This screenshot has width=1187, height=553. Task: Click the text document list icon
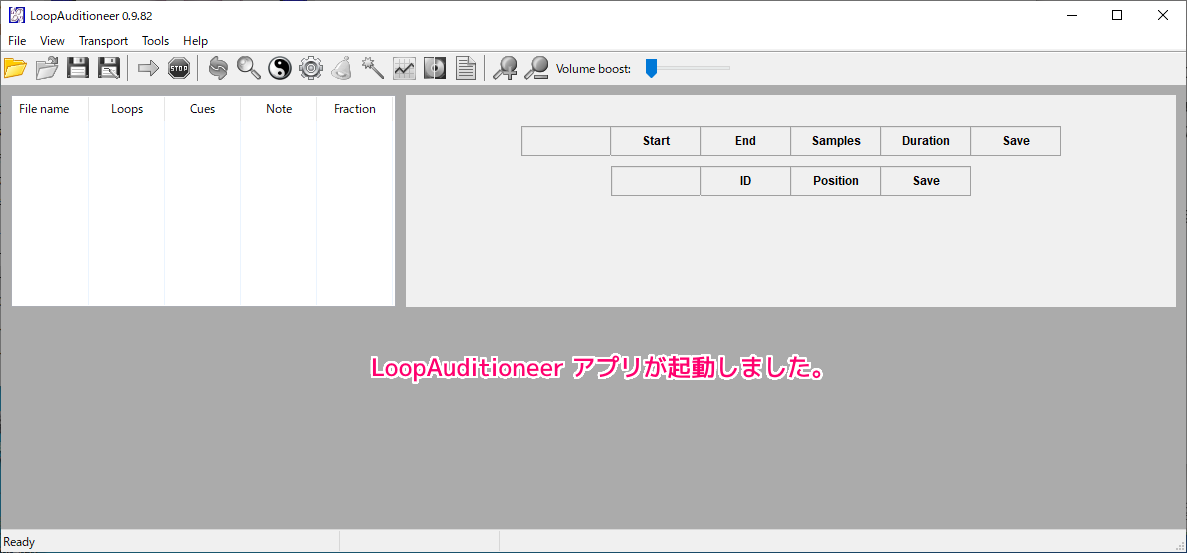tap(466, 68)
